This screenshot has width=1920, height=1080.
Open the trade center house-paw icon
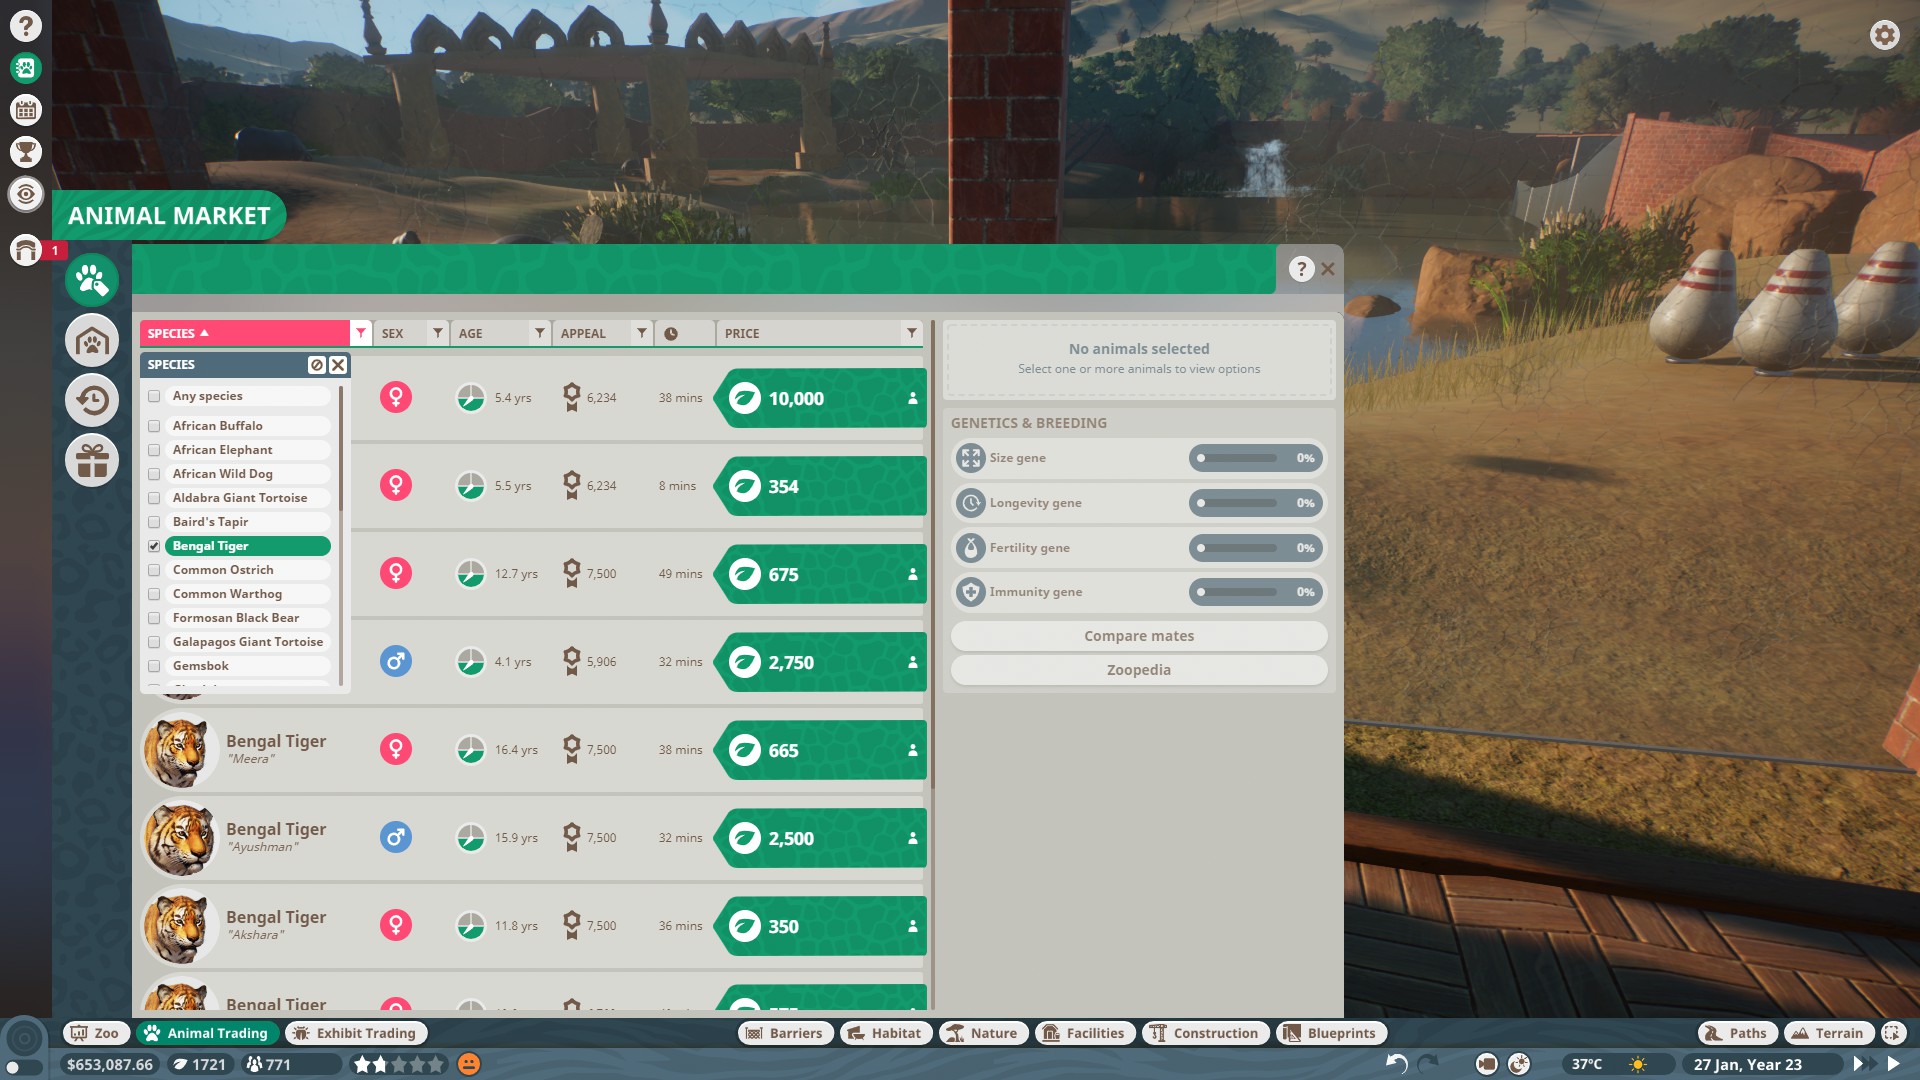point(92,341)
